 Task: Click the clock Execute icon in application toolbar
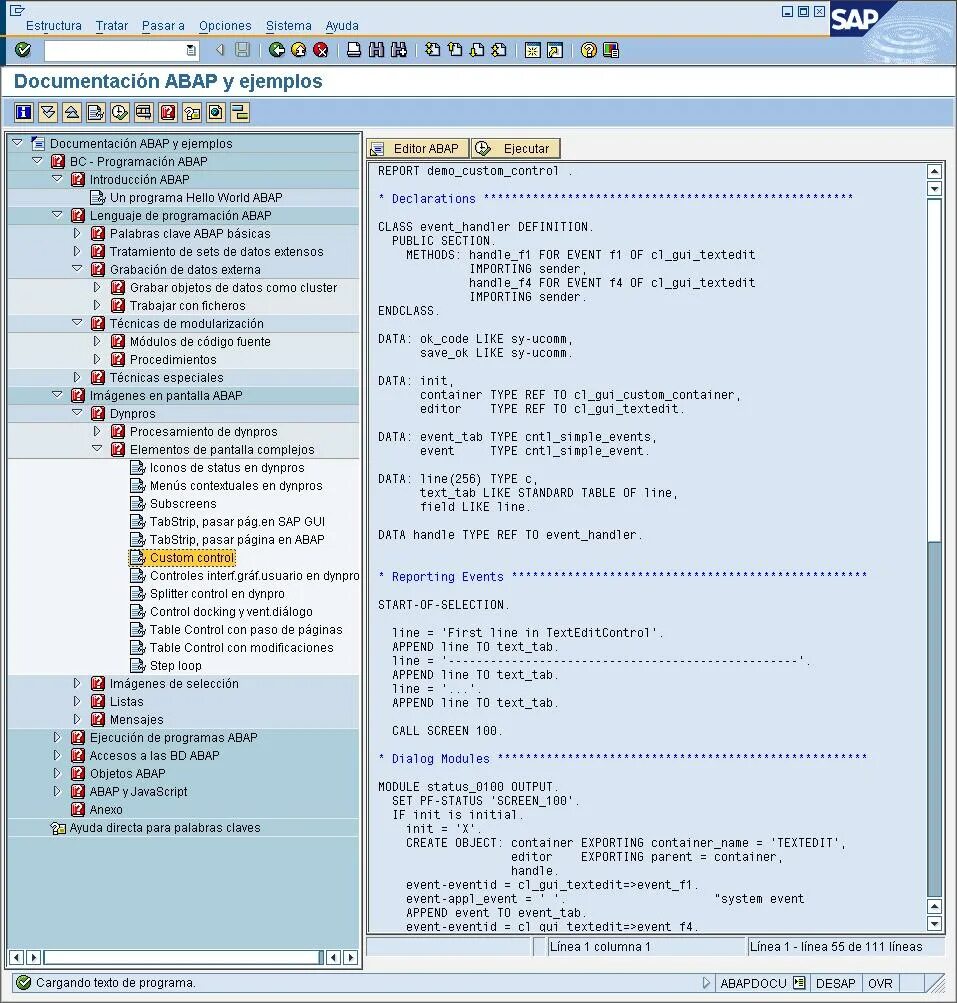point(120,113)
